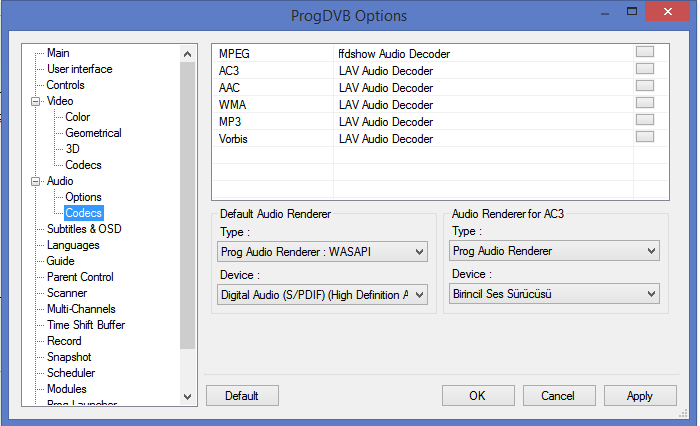
Task: Select the ffdshow Audio Decoder MPEG row
Action: (x=393, y=53)
